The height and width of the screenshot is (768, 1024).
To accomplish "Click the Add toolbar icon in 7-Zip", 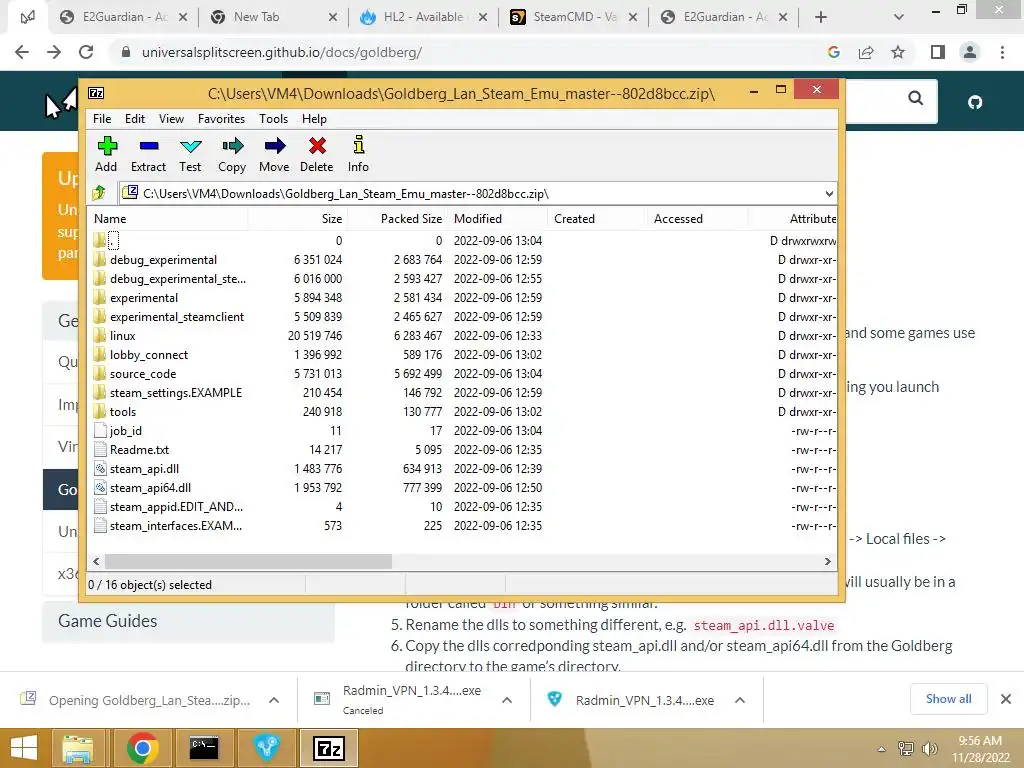I will pos(106,154).
